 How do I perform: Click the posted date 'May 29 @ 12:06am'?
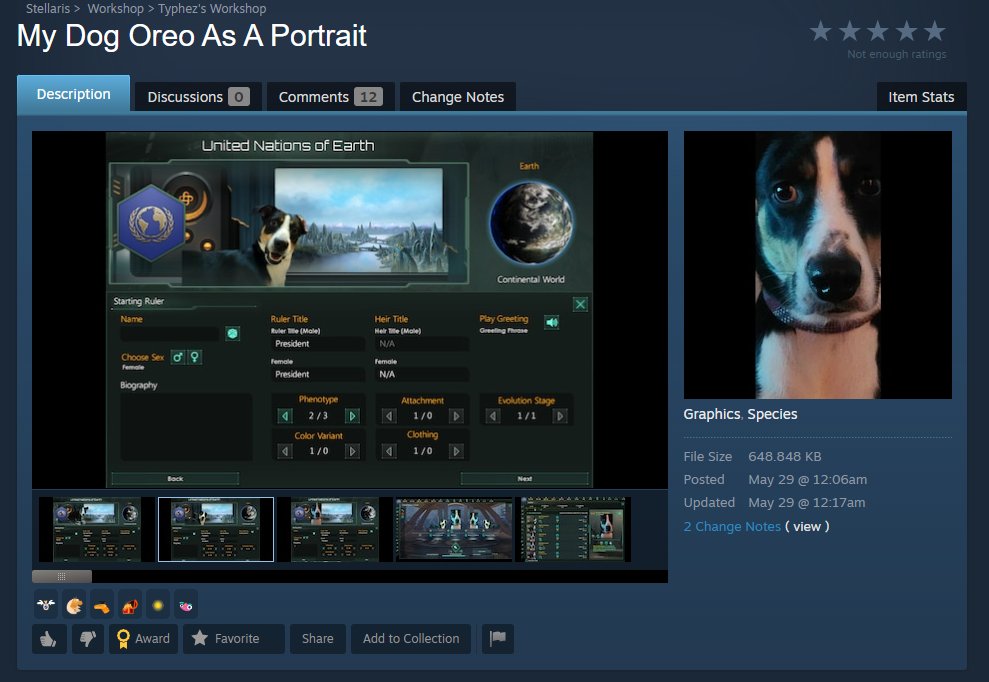(x=807, y=479)
